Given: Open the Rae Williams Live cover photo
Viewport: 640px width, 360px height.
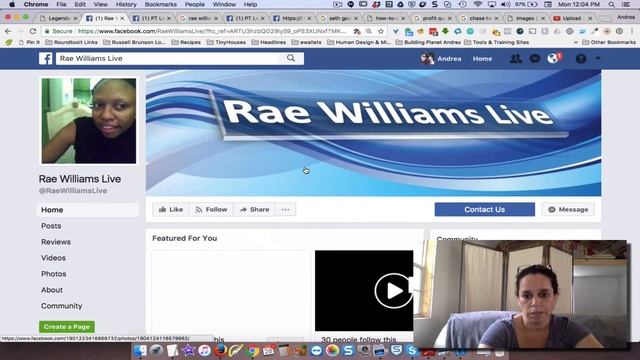Looking at the screenshot, I should coord(373,133).
